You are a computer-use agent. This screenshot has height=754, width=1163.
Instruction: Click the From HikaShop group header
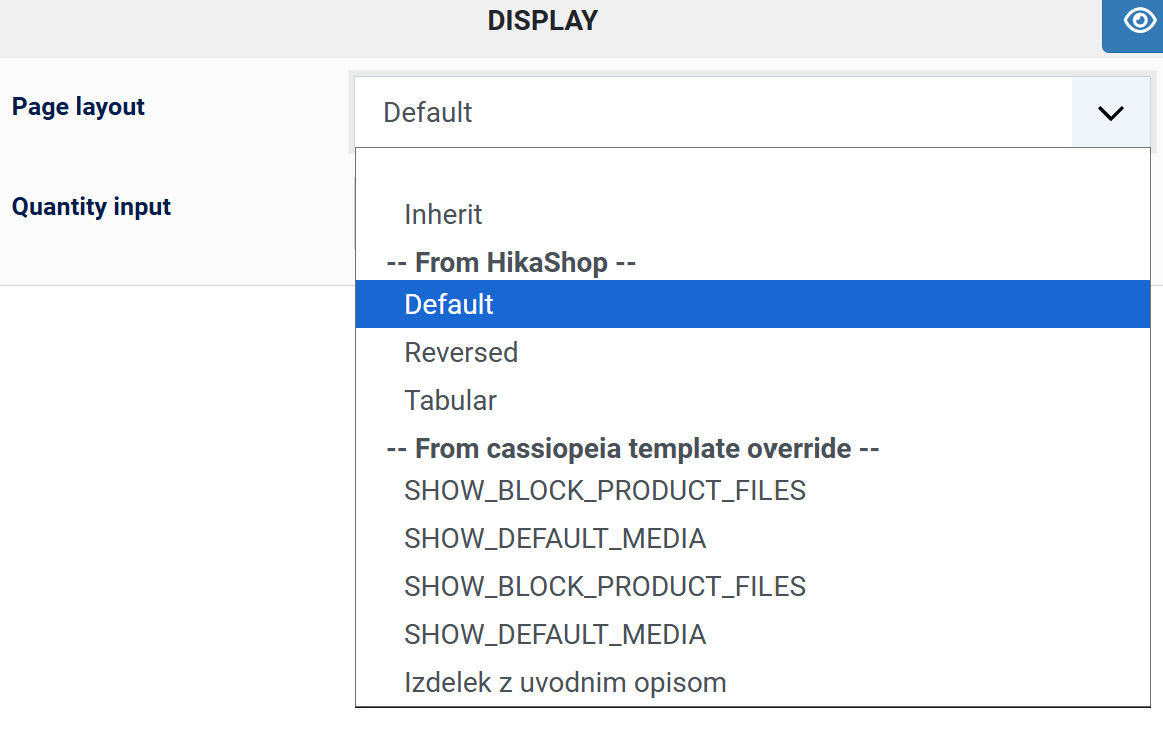point(511,263)
